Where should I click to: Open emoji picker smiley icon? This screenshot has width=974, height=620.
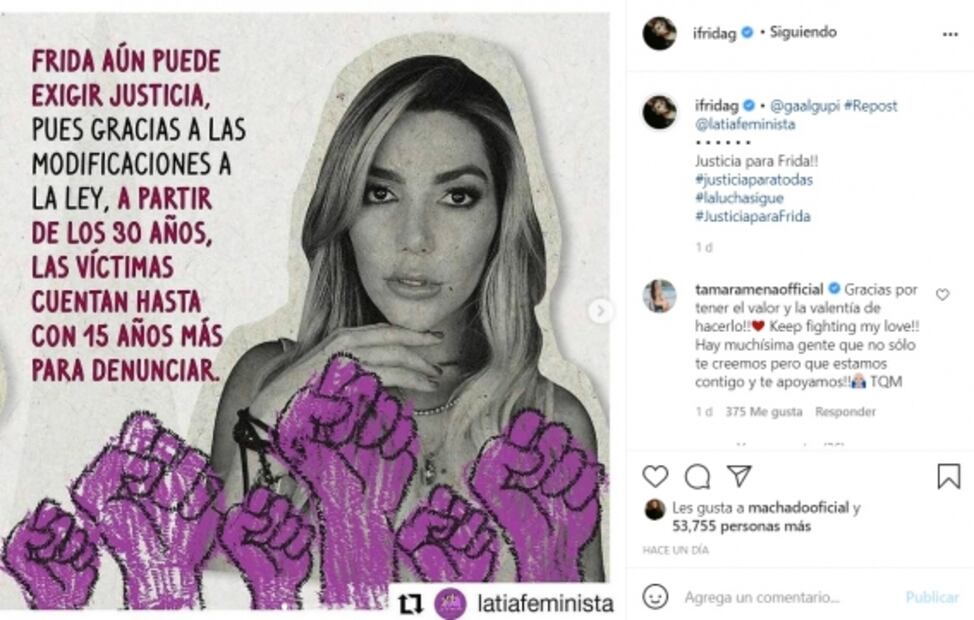click(x=655, y=597)
